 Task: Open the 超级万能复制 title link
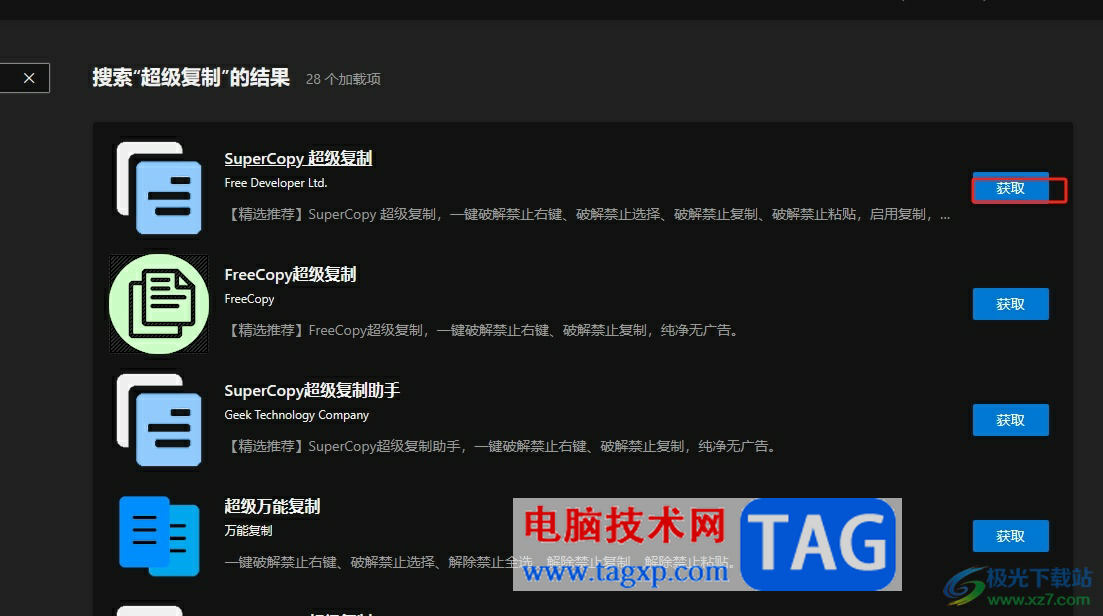tap(272, 506)
